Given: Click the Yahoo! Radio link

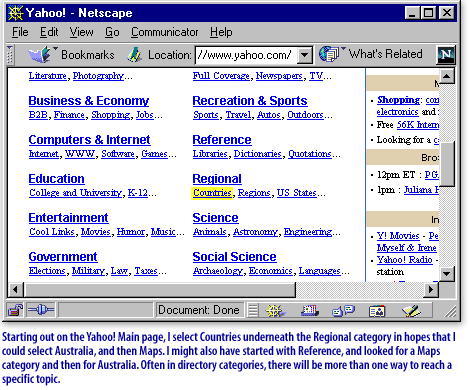Looking at the screenshot, I should [405, 260].
